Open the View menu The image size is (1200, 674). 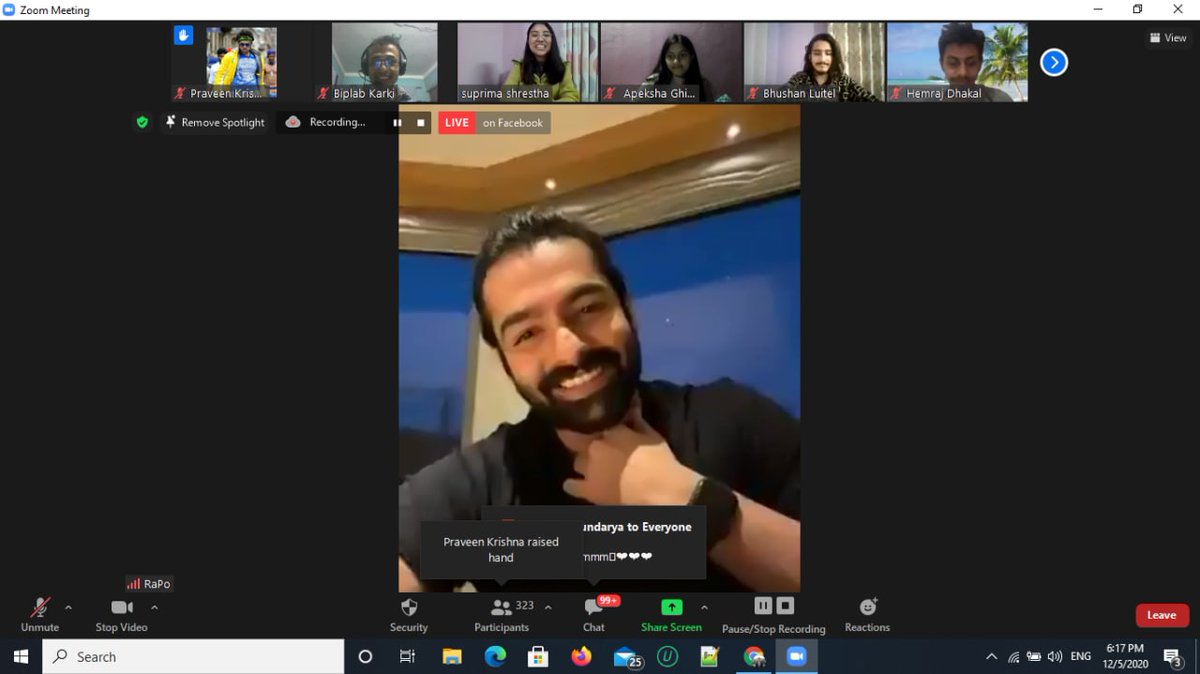1167,37
